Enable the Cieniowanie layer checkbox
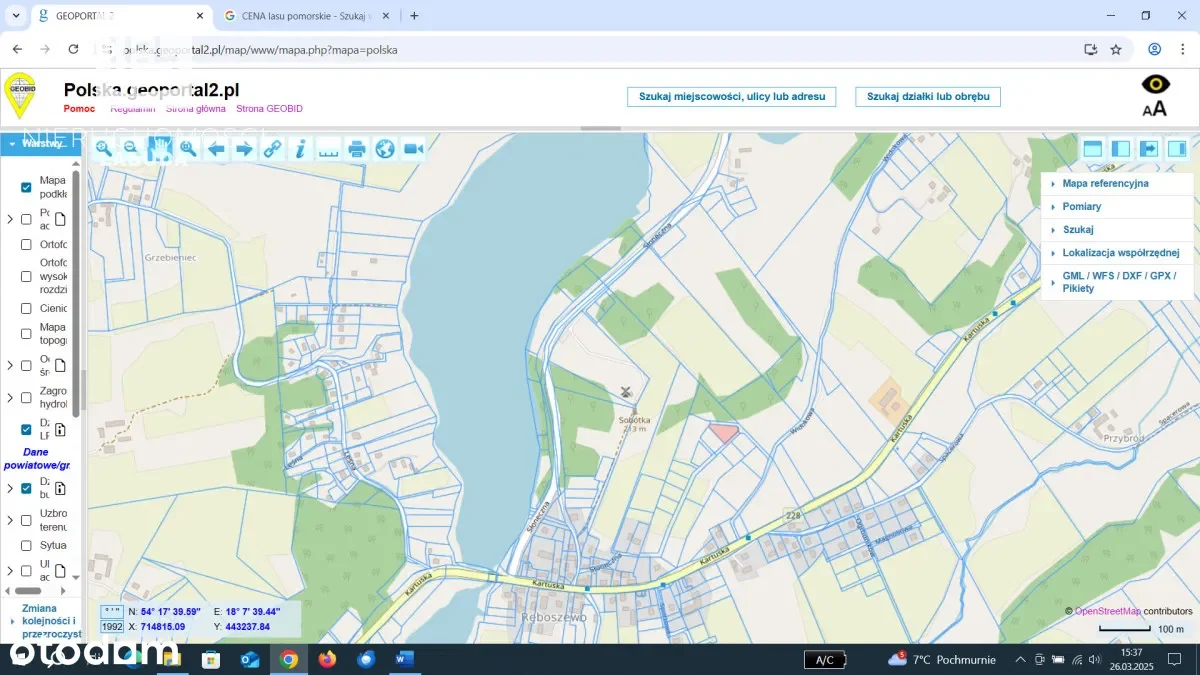Viewport: 1200px width, 675px height. (x=27, y=309)
